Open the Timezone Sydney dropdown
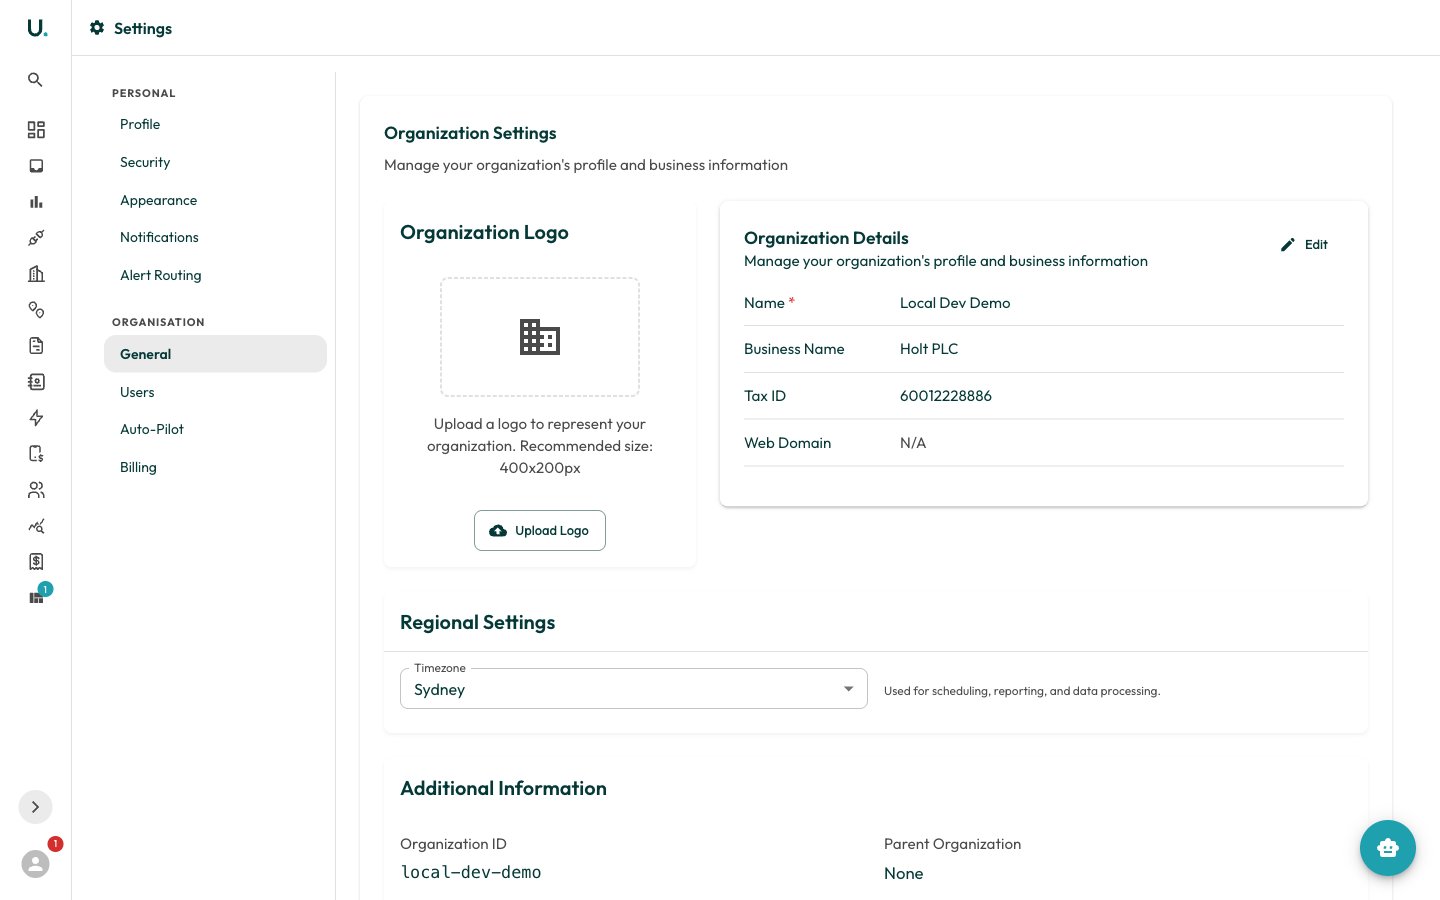 pyautogui.click(x=633, y=689)
